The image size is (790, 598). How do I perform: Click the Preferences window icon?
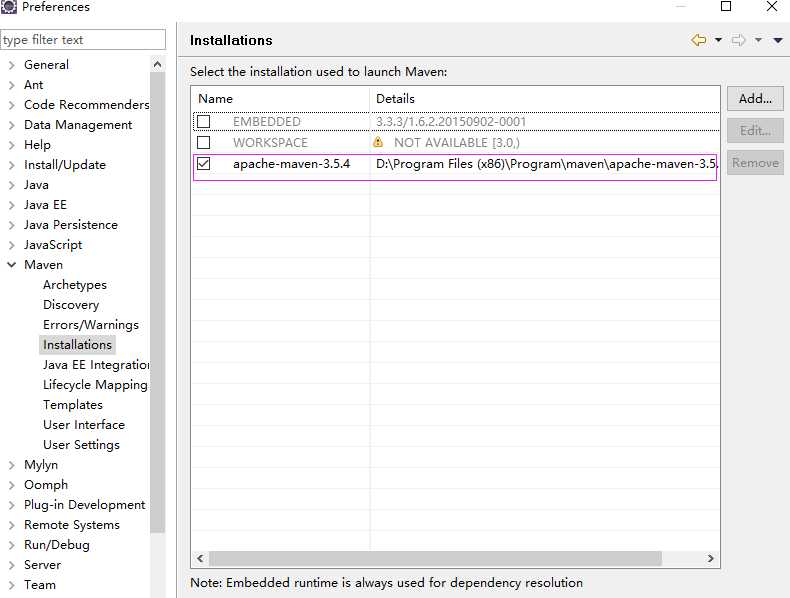9,7
